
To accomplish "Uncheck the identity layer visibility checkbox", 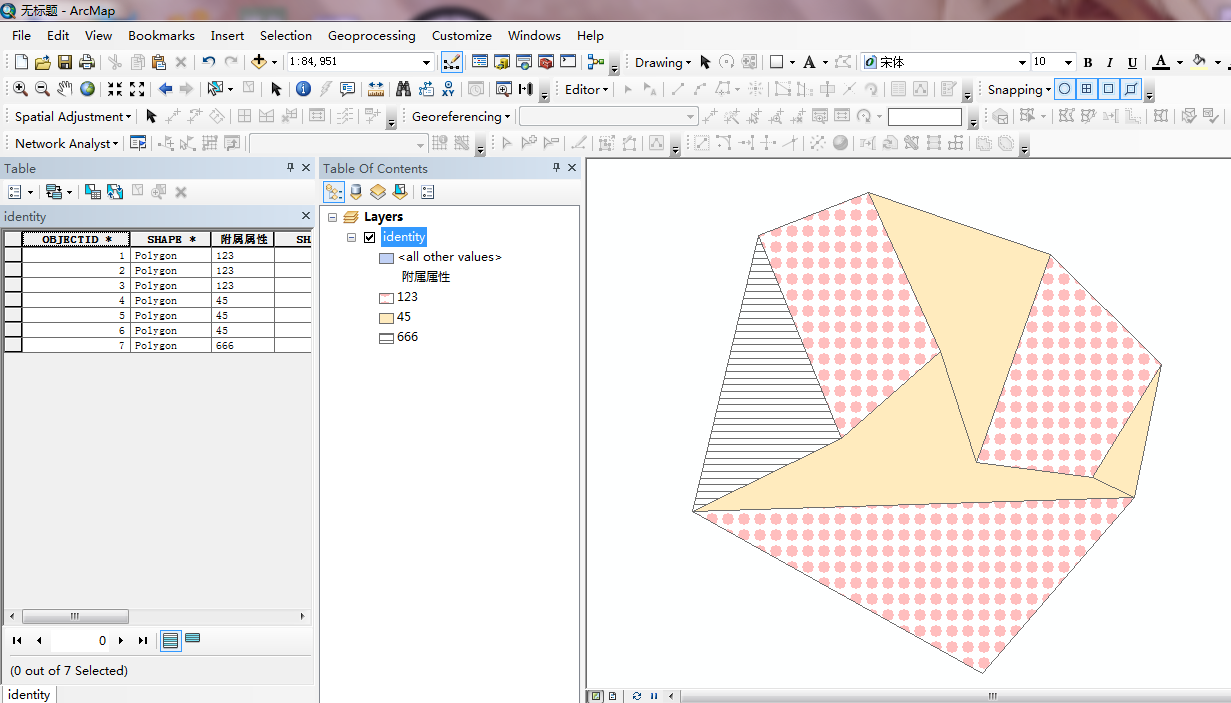I will tap(370, 237).
